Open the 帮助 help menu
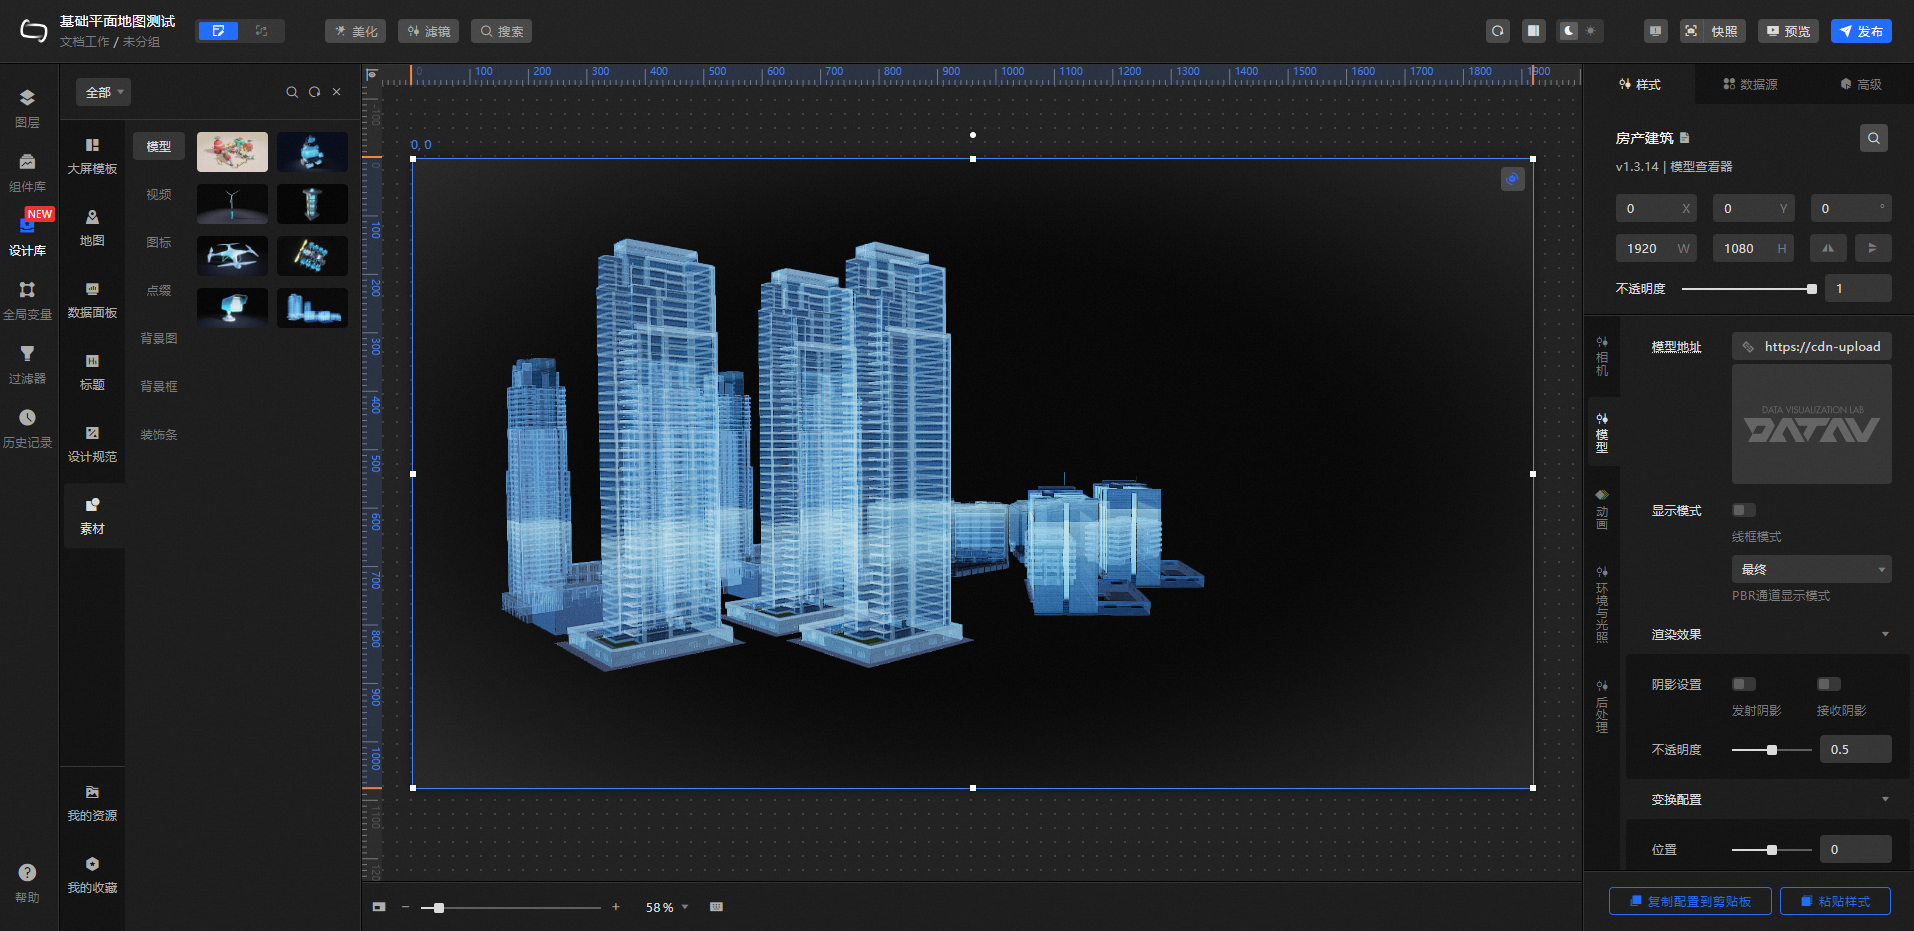 27,883
